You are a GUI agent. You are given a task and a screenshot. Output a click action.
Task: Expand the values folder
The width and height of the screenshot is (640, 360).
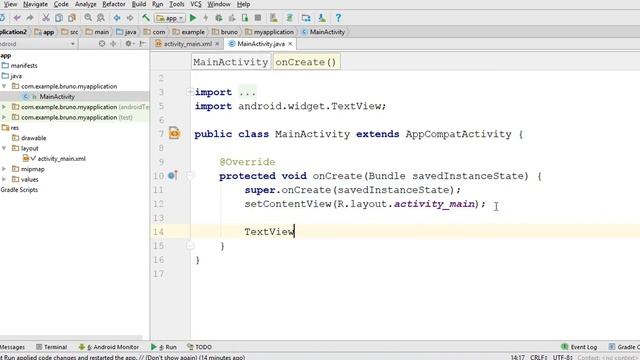tap(4, 179)
